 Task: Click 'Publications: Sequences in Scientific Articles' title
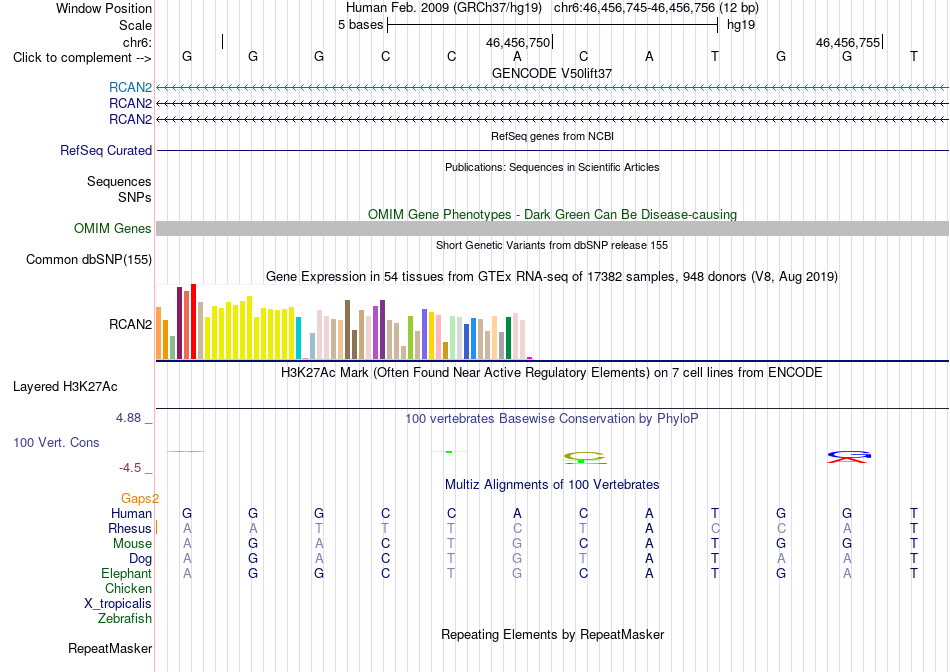[x=552, y=167]
